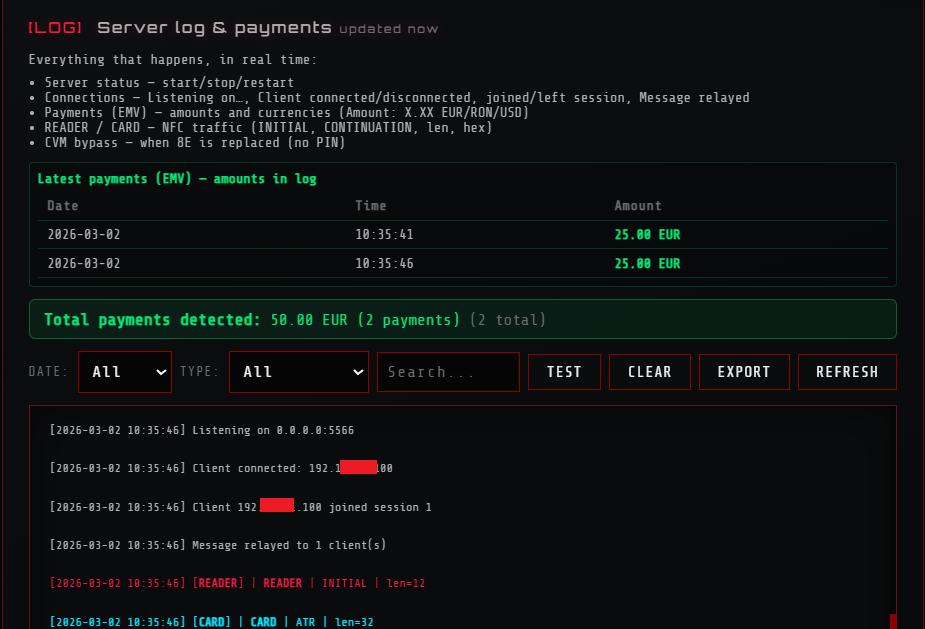Click the Date column header
925x629 pixels.
click(62, 205)
